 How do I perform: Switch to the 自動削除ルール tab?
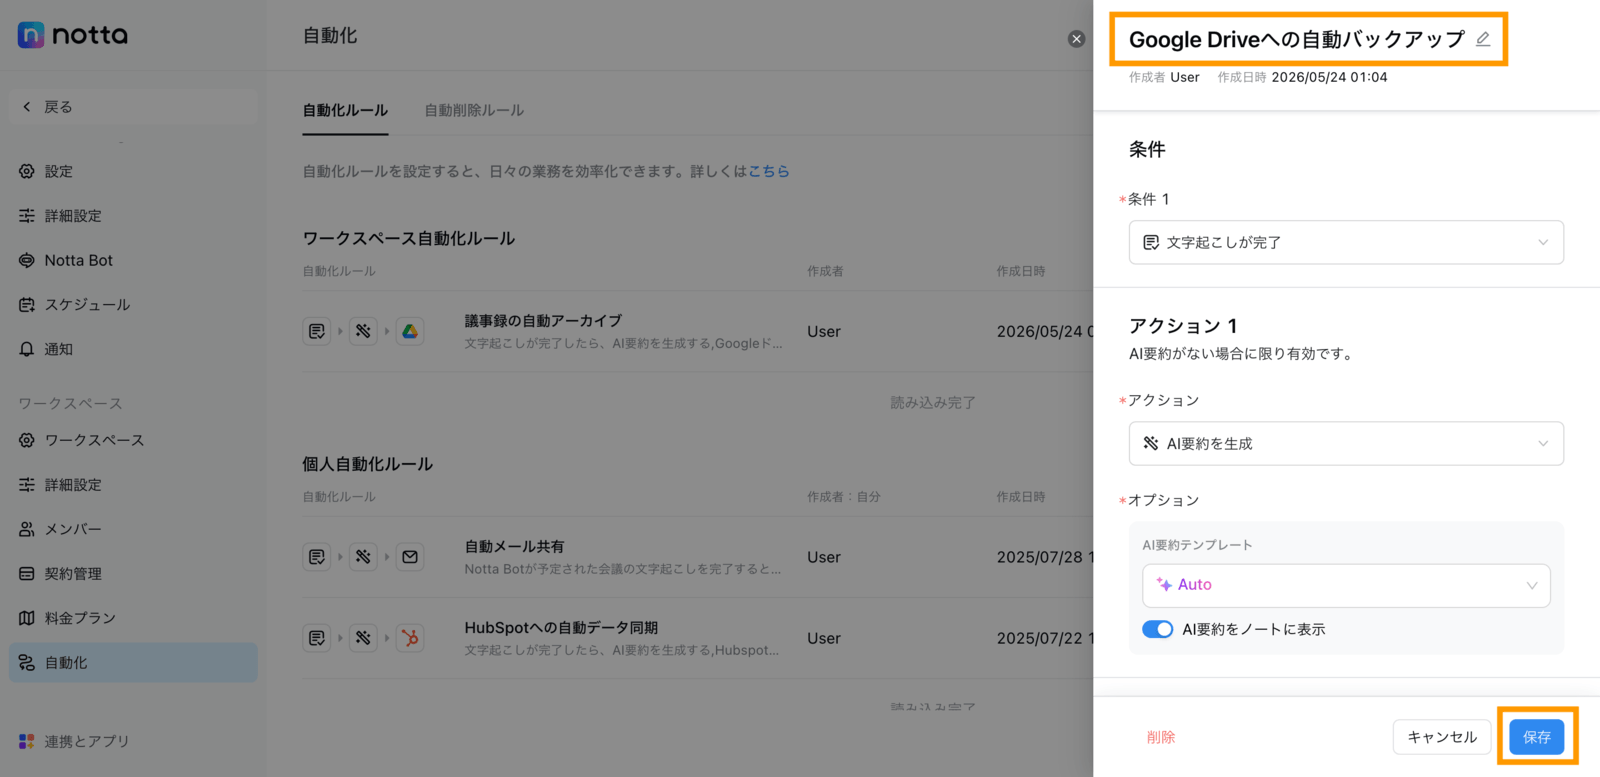[474, 110]
